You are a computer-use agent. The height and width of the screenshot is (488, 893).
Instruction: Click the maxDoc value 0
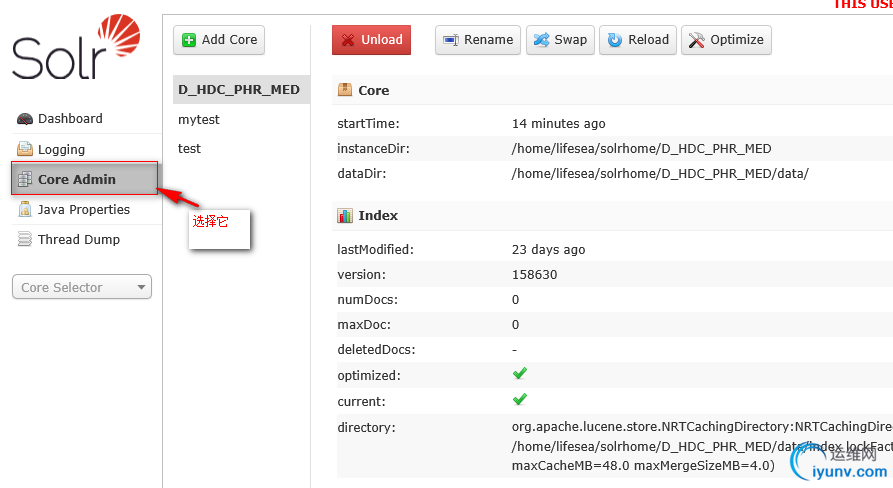coord(515,325)
